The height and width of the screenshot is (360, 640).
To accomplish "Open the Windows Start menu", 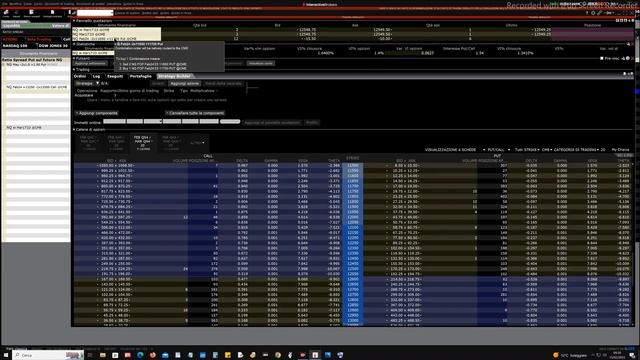I will click(6, 355).
